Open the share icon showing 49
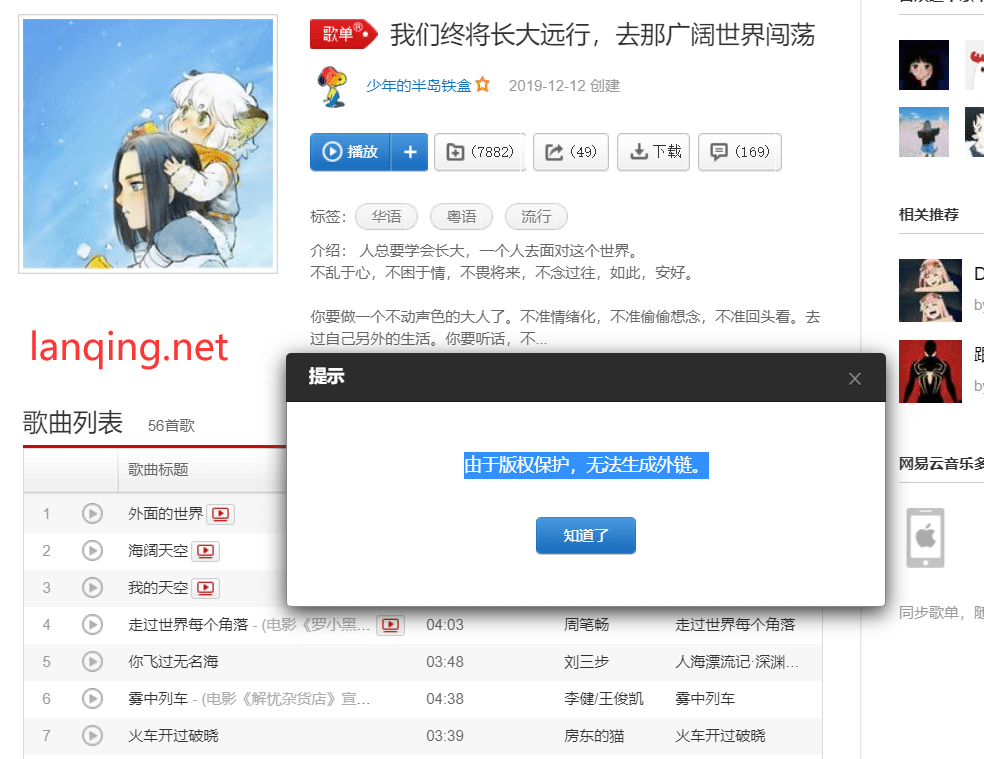 [570, 152]
